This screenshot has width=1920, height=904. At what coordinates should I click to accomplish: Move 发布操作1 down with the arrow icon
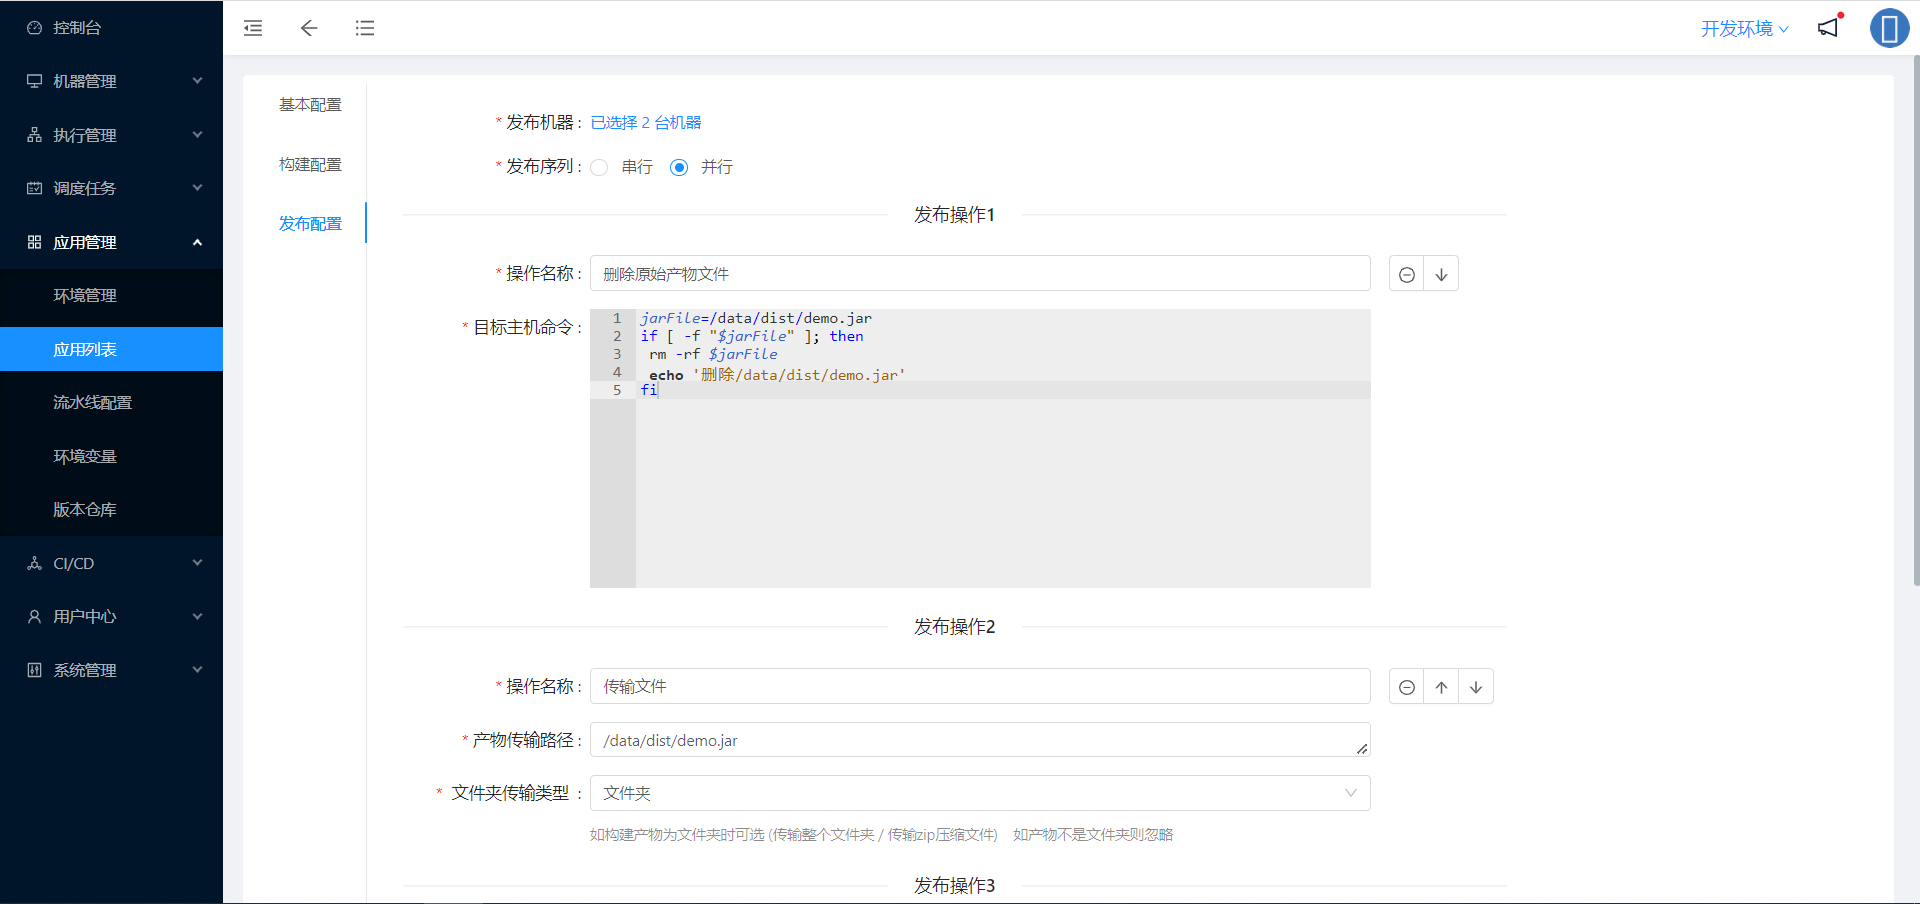coord(1440,273)
